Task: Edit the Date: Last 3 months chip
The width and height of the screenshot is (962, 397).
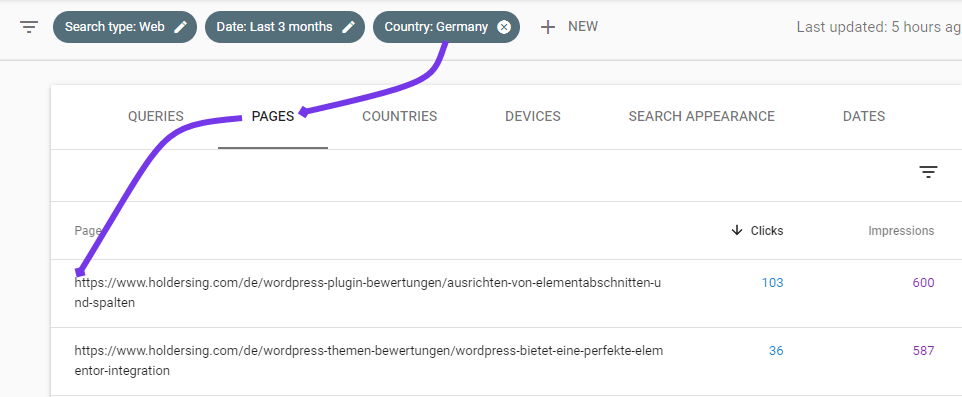Action: [285, 27]
